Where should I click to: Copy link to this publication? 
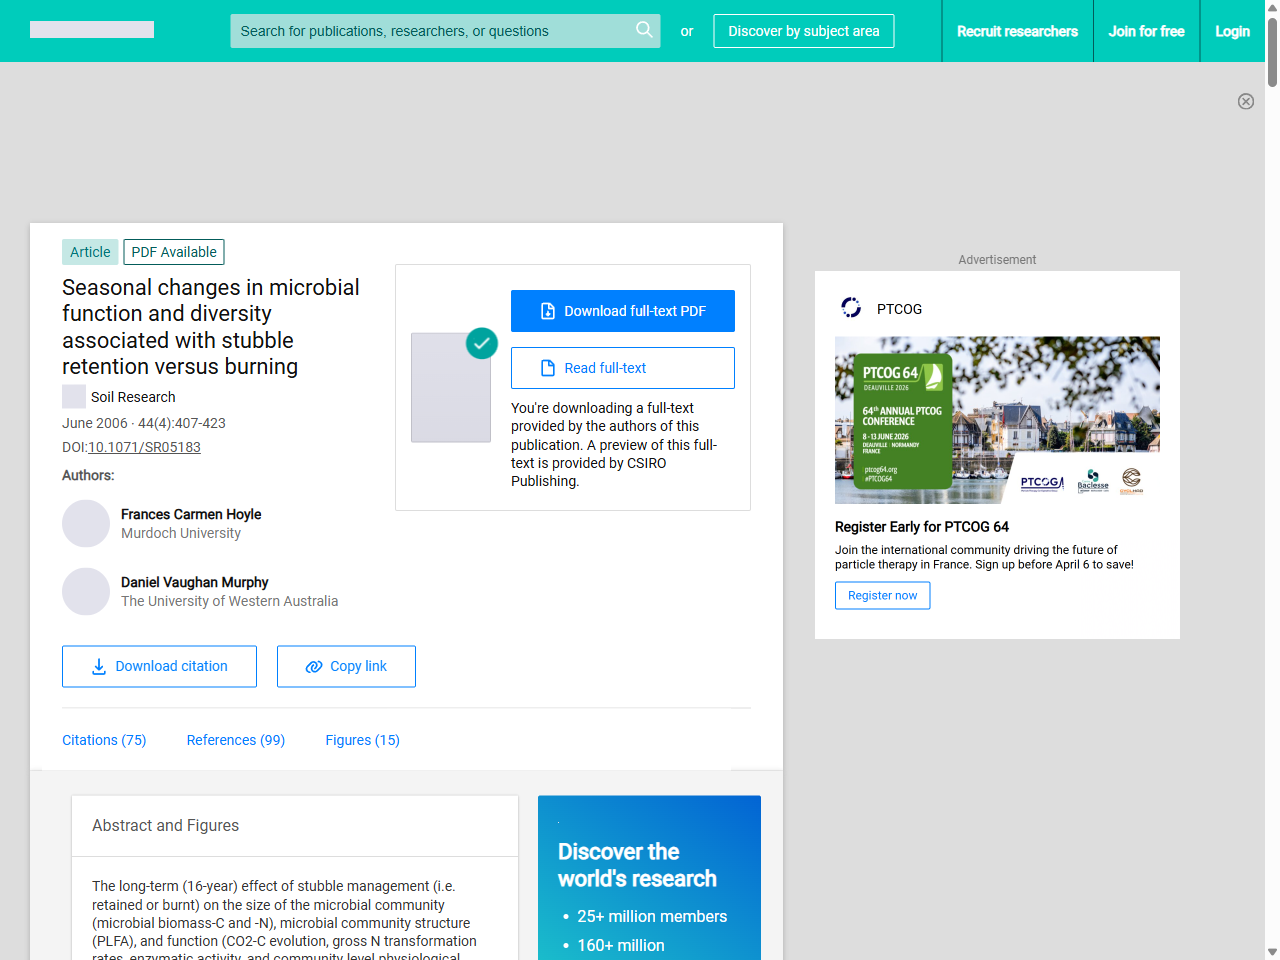[x=346, y=666]
